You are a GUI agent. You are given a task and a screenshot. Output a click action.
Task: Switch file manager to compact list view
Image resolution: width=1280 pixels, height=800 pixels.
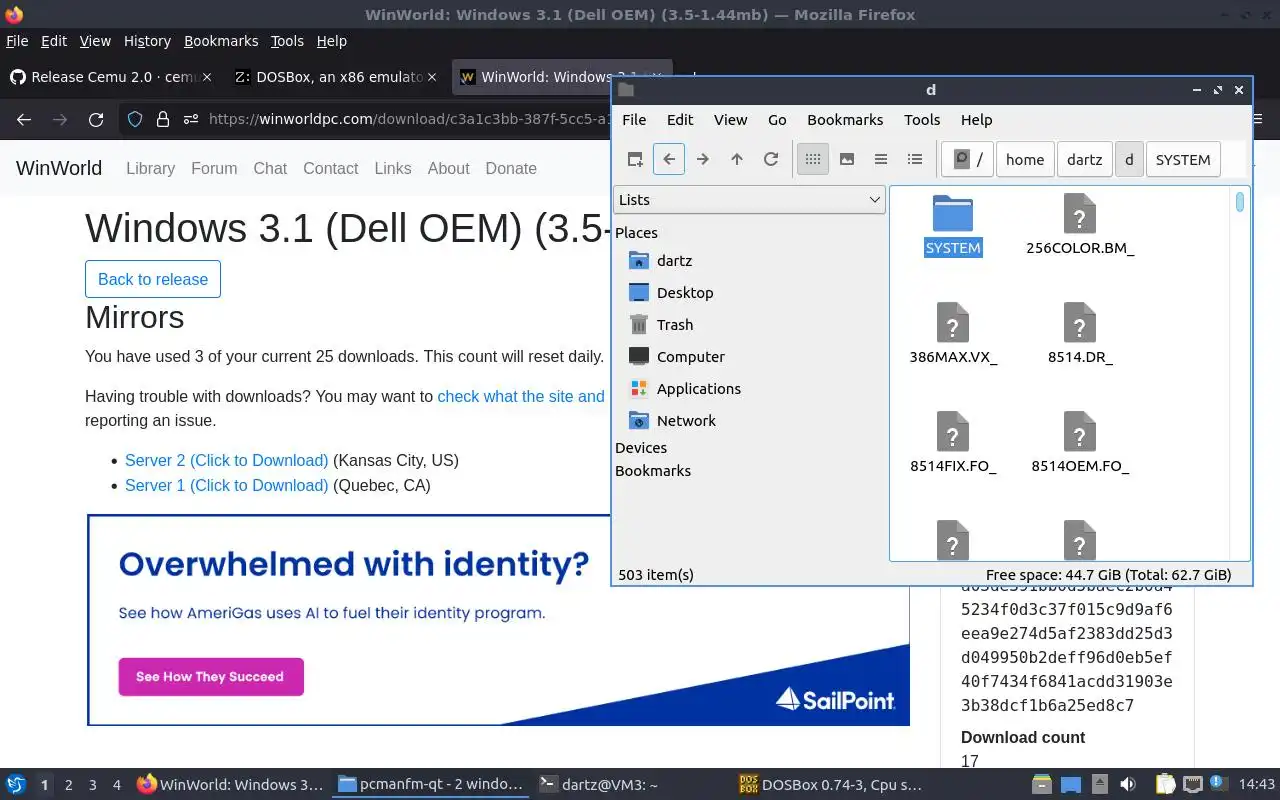tap(881, 159)
